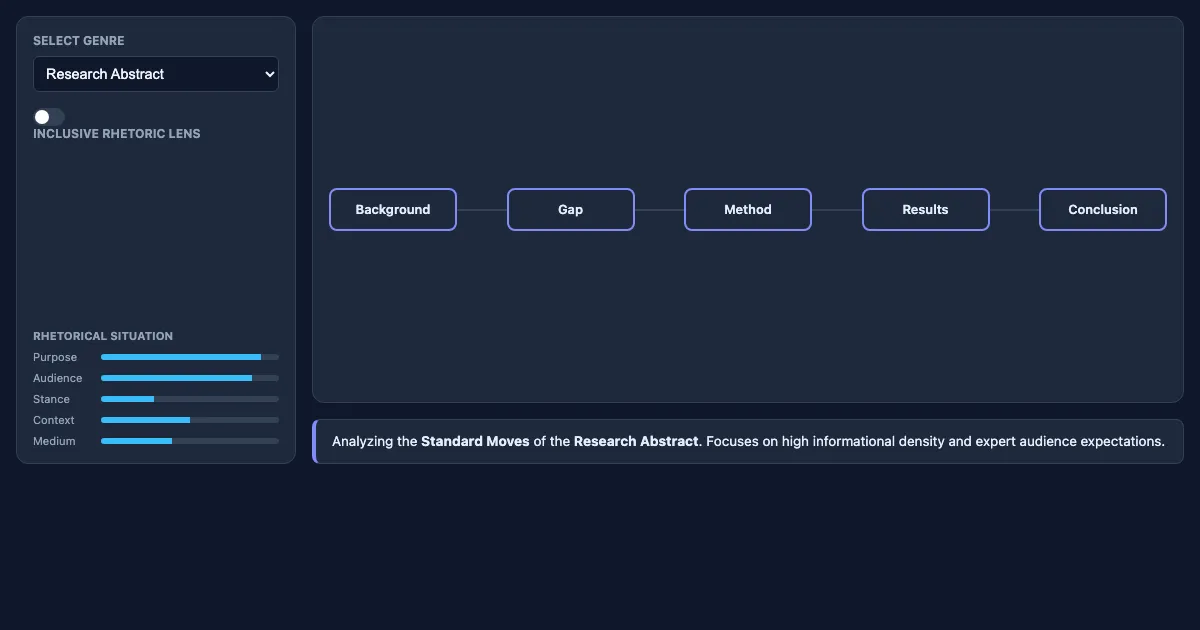1200x630 pixels.
Task: Toggle the Inclusive Rhetoric Lens switch
Action: [49, 117]
